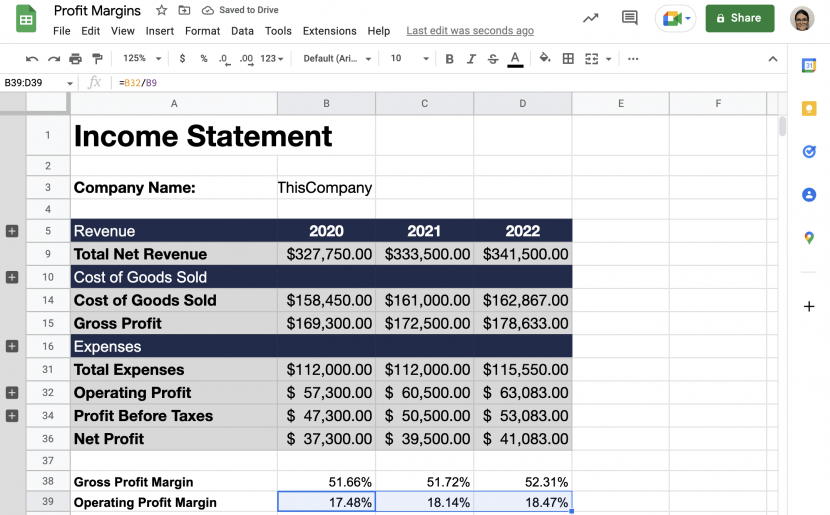Select column B header
Screen dimensions: 830x515
[327, 104]
